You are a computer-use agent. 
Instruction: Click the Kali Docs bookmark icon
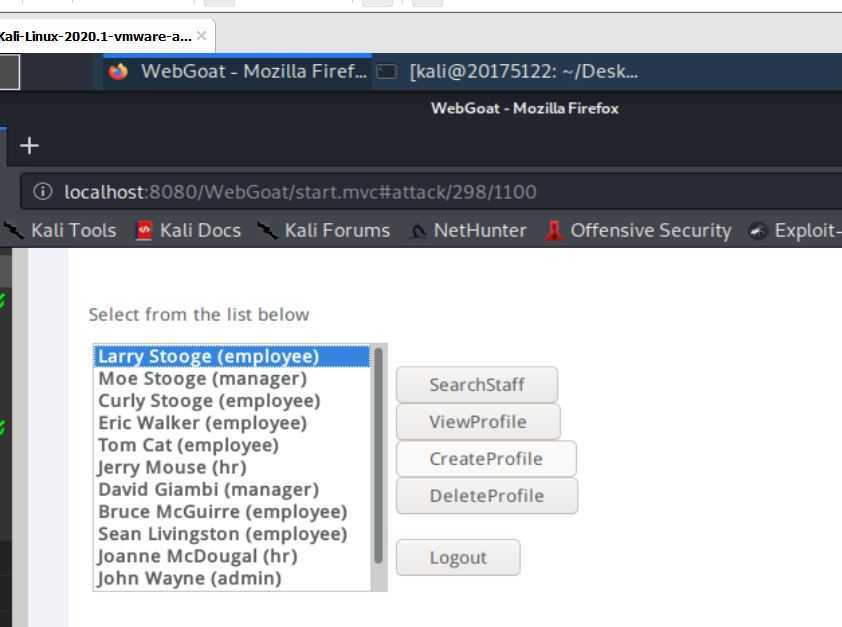point(144,231)
